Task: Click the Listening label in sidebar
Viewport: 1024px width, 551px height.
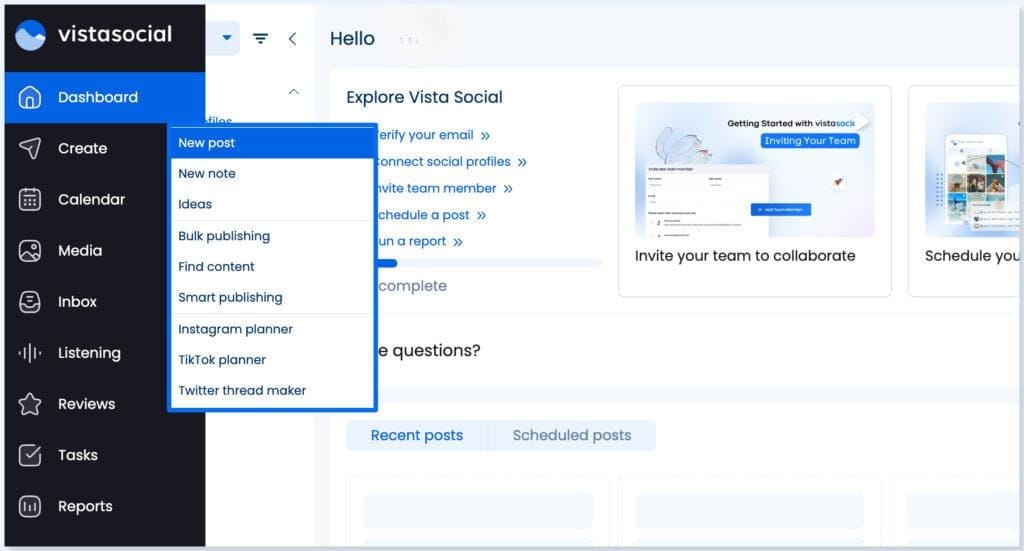Action: pyautogui.click(x=89, y=353)
